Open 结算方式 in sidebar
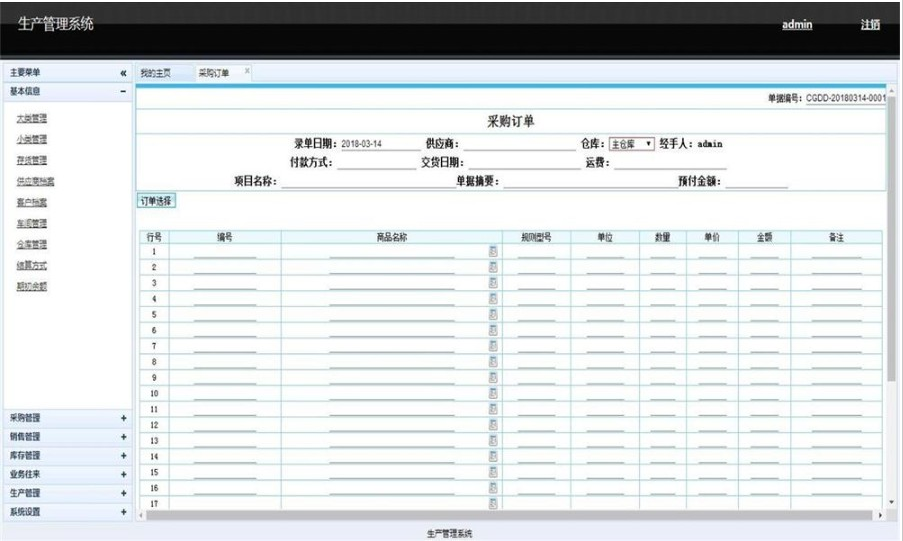This screenshot has width=903, height=541. (x=32, y=265)
